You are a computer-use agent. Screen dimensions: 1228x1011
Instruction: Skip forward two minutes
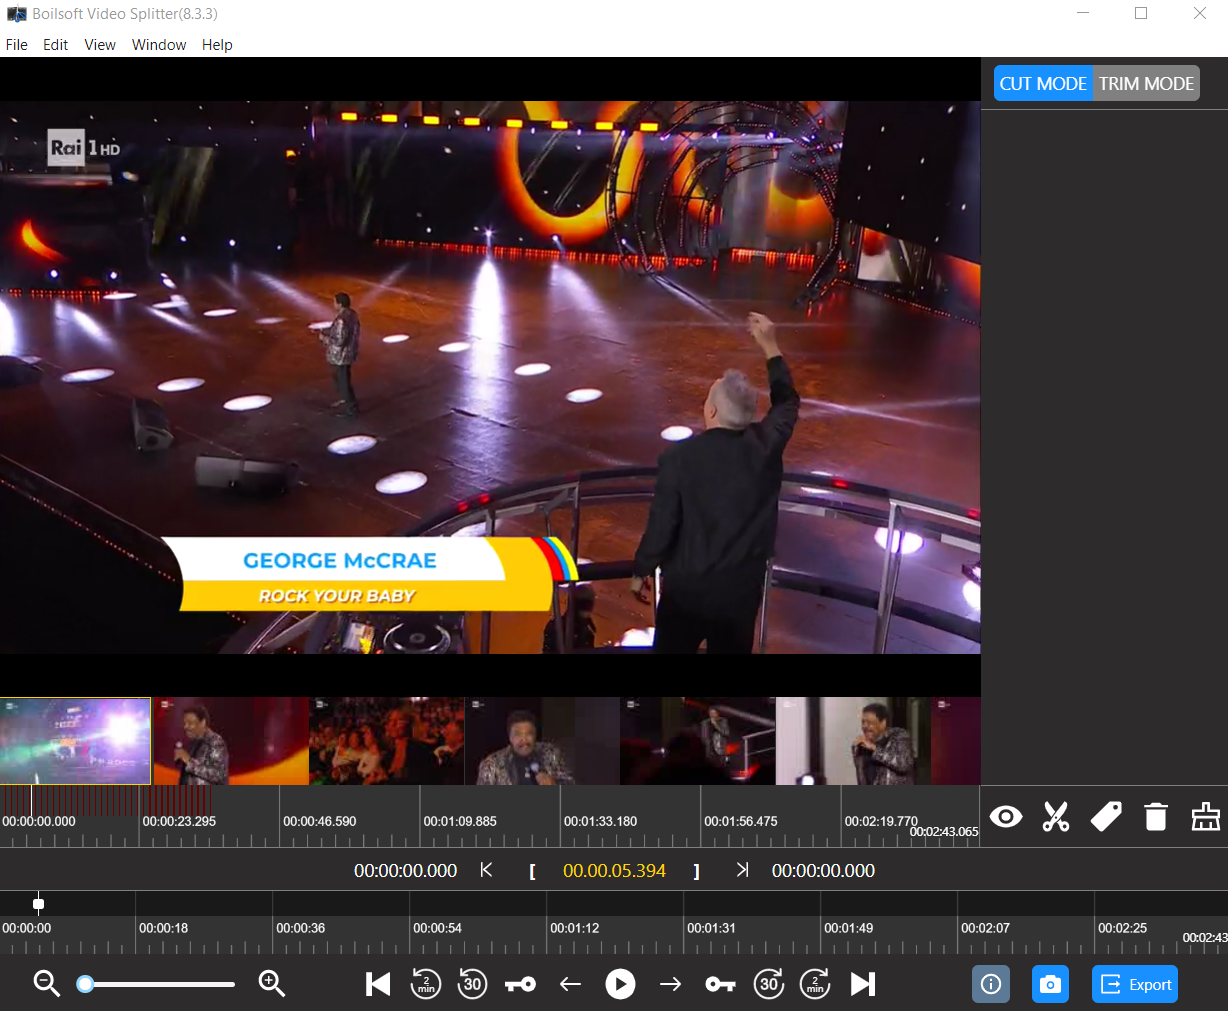815,984
